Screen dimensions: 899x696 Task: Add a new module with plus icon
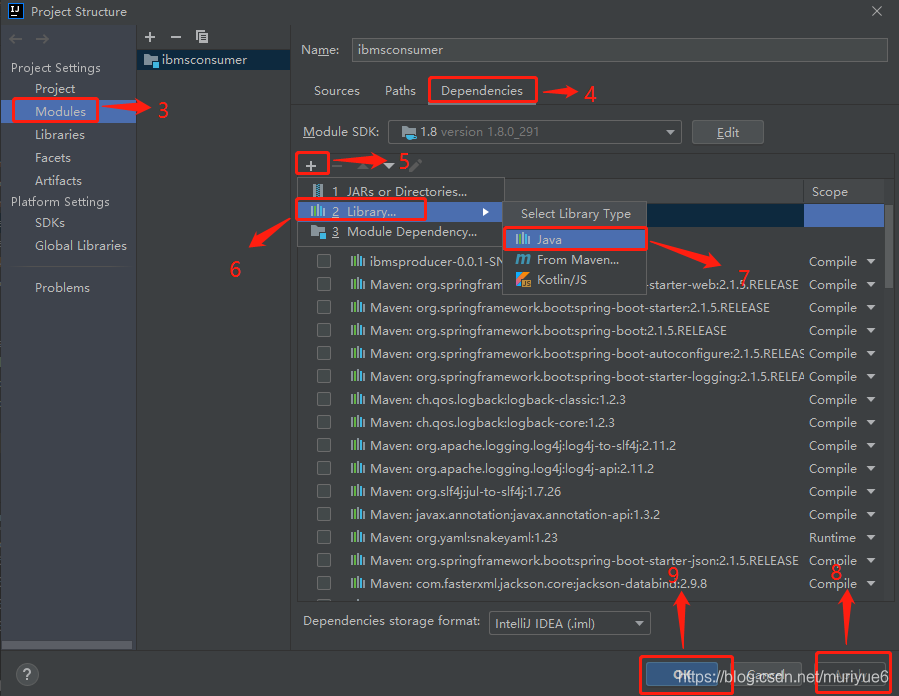(x=150, y=37)
